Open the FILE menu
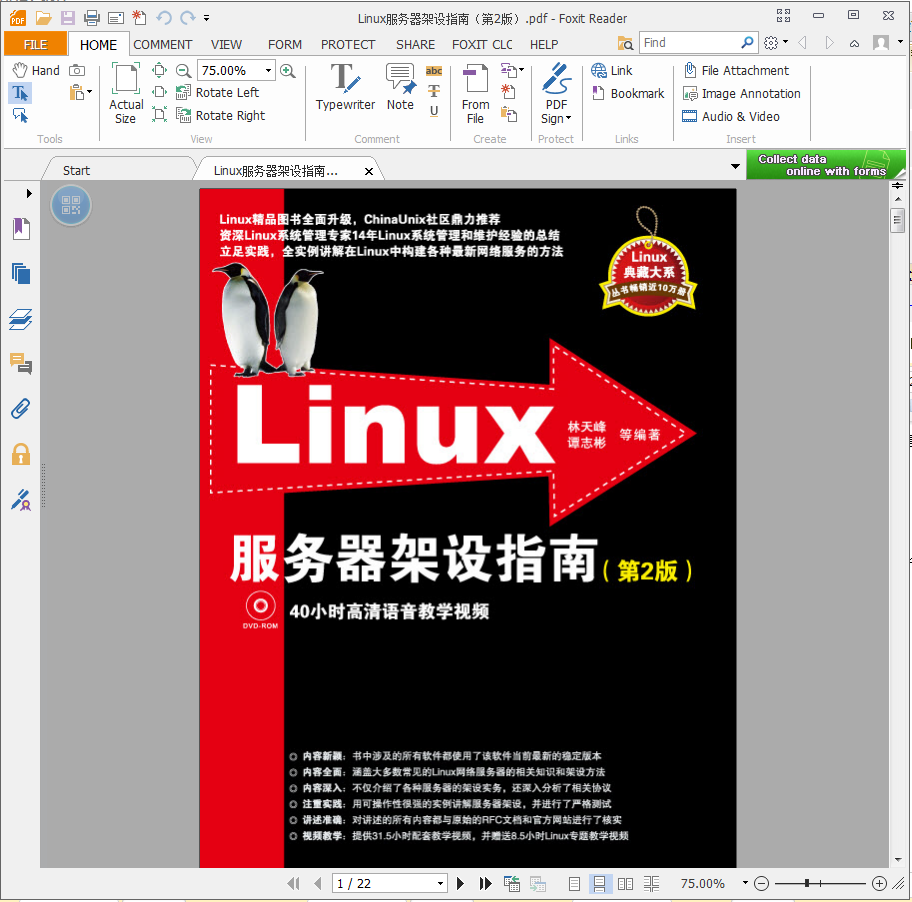Image resolution: width=912 pixels, height=902 pixels. coord(35,44)
